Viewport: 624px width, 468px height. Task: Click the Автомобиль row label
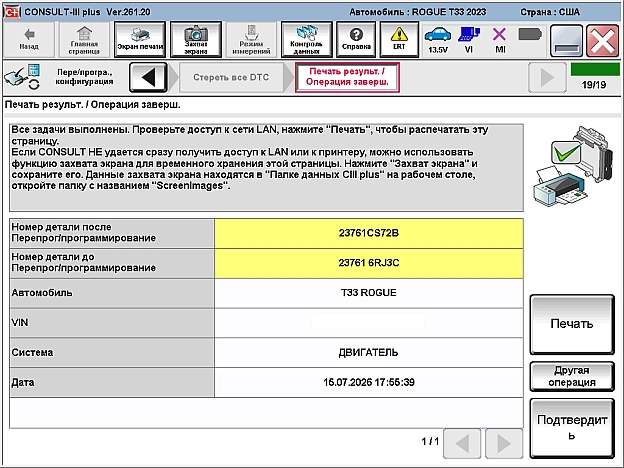[112, 293]
